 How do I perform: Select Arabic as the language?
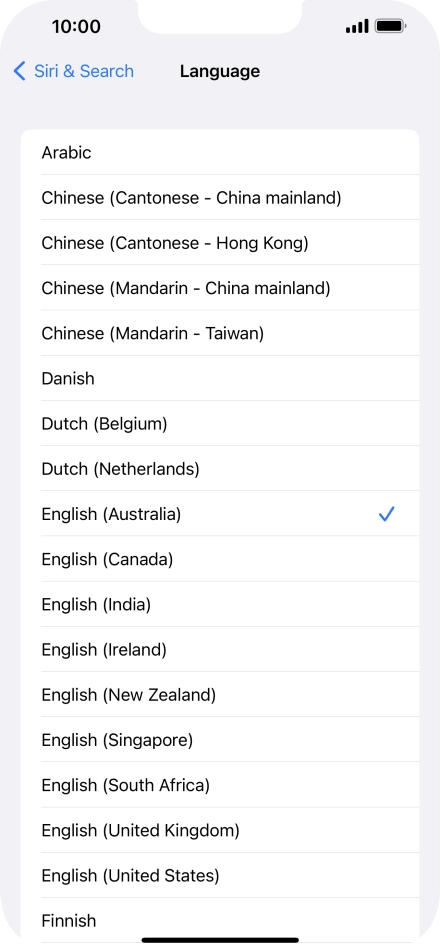click(x=220, y=152)
